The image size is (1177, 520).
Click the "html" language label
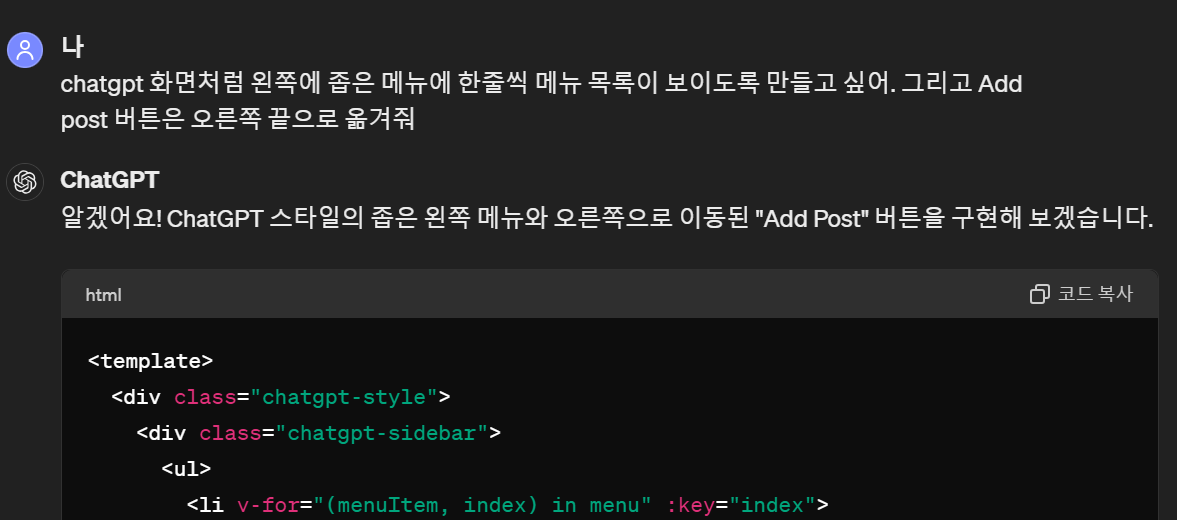[x=104, y=296]
